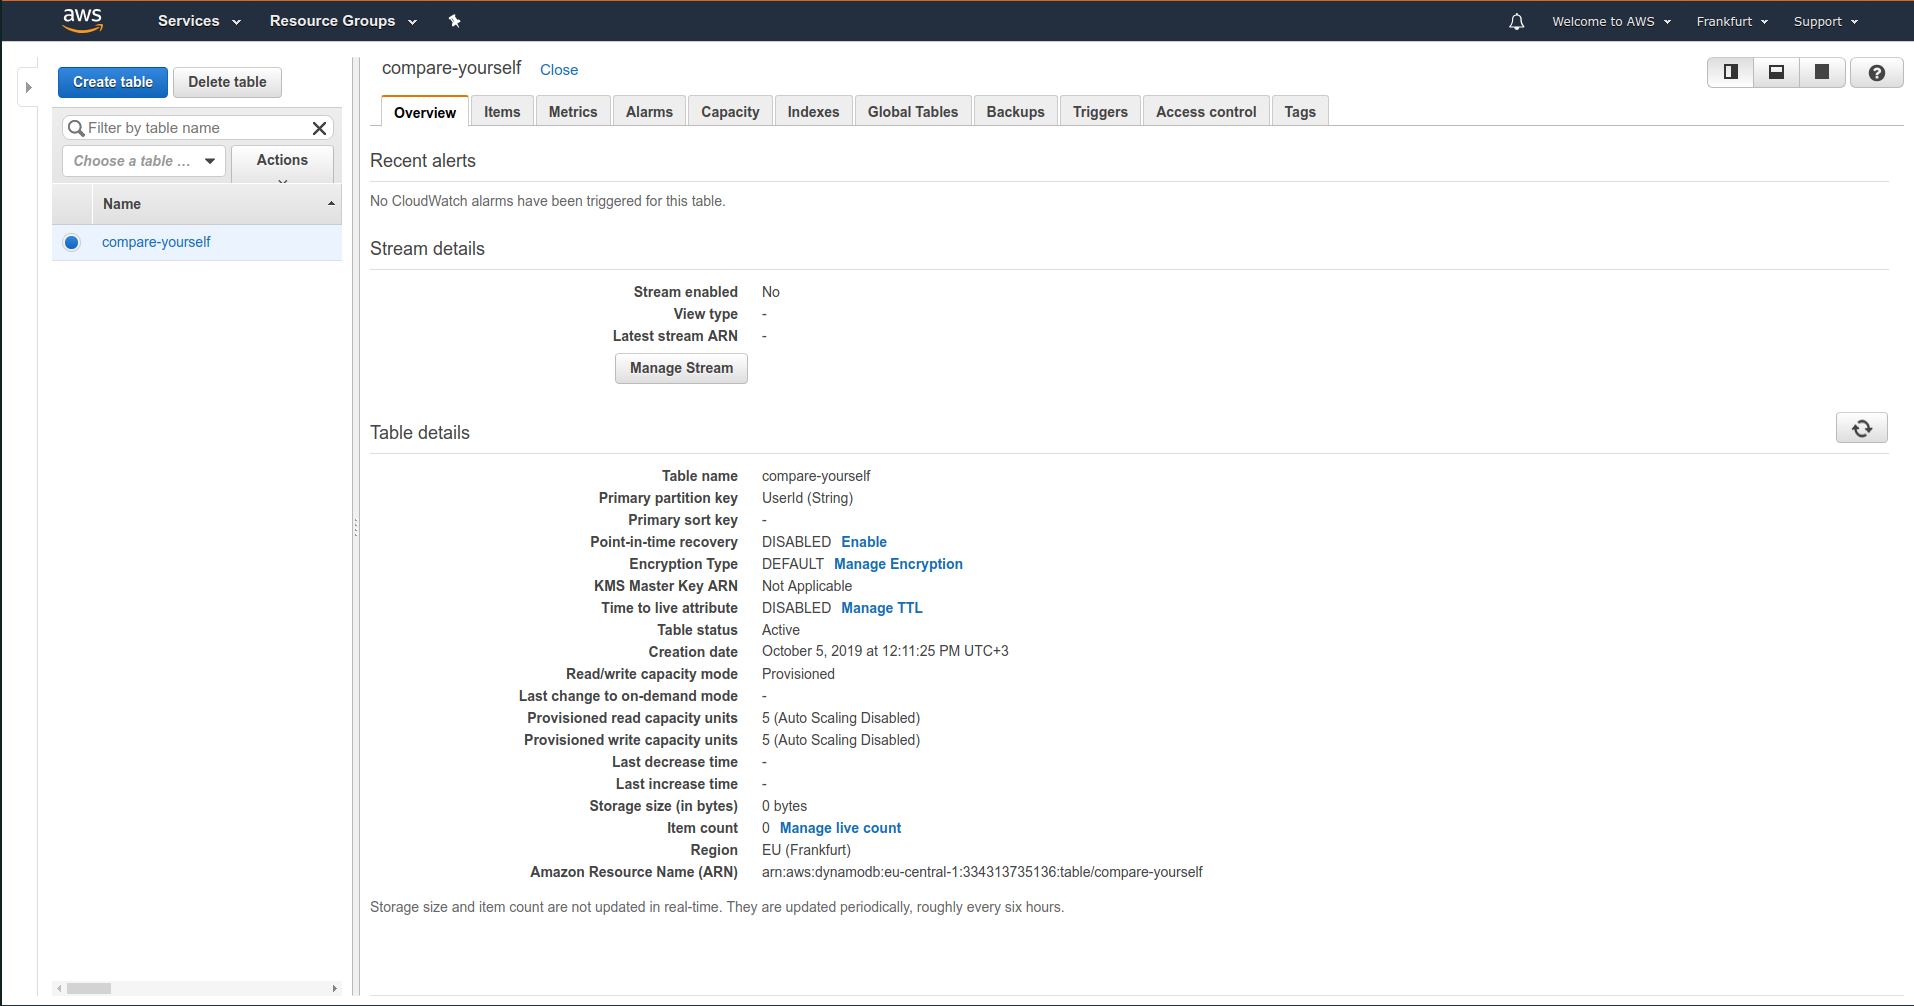
Task: Open the Support menu
Action: (x=1826, y=21)
